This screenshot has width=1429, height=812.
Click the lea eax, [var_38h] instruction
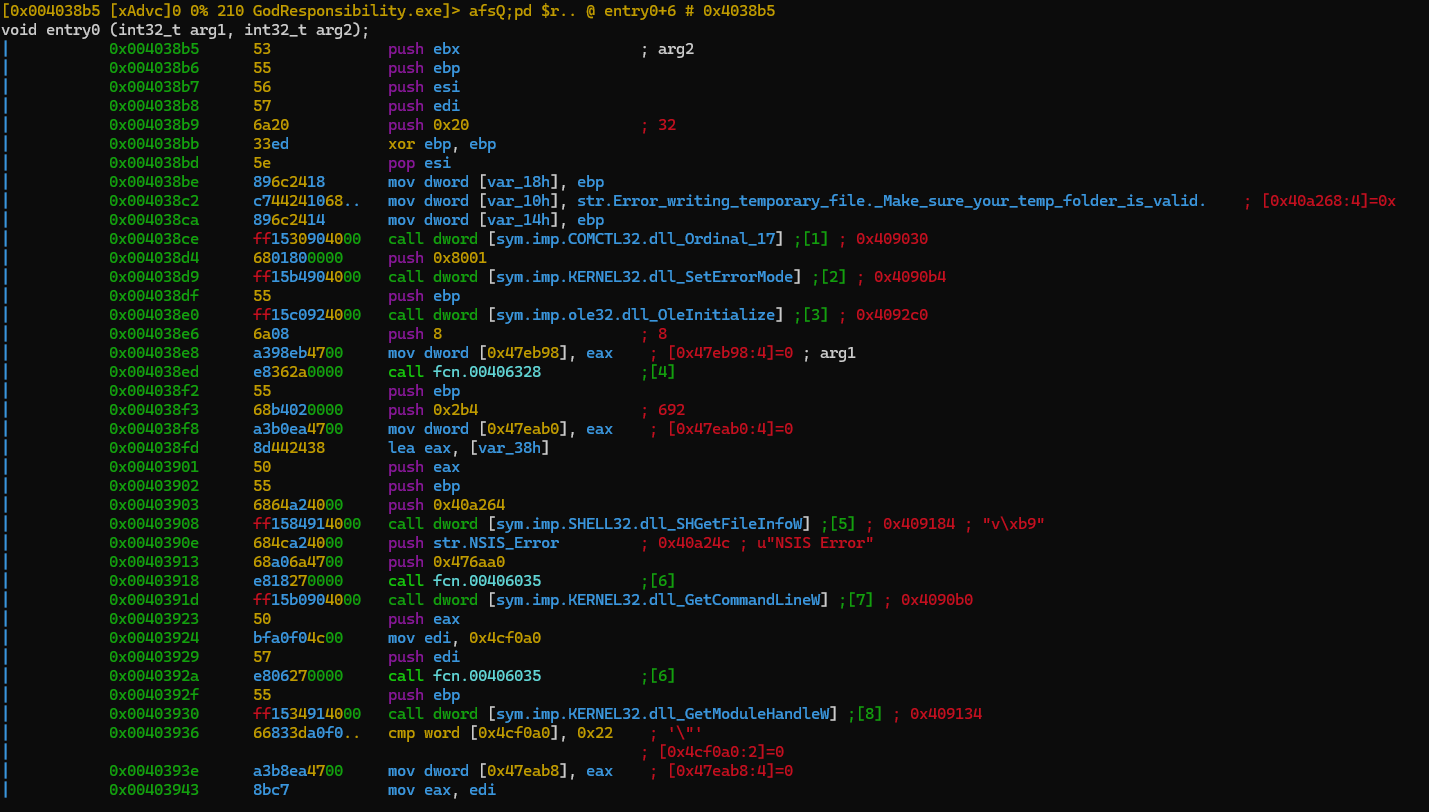(x=468, y=449)
